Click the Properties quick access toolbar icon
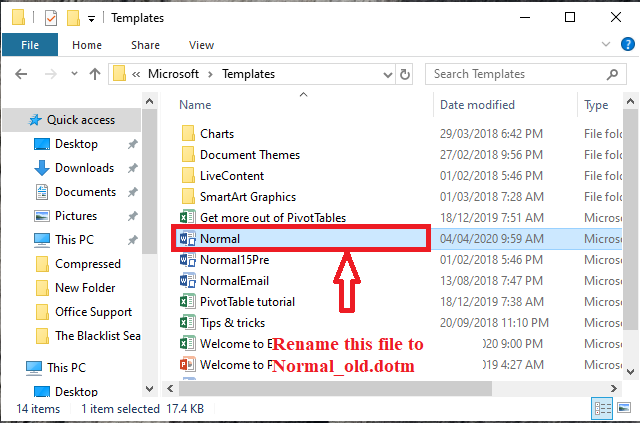 [x=50, y=18]
